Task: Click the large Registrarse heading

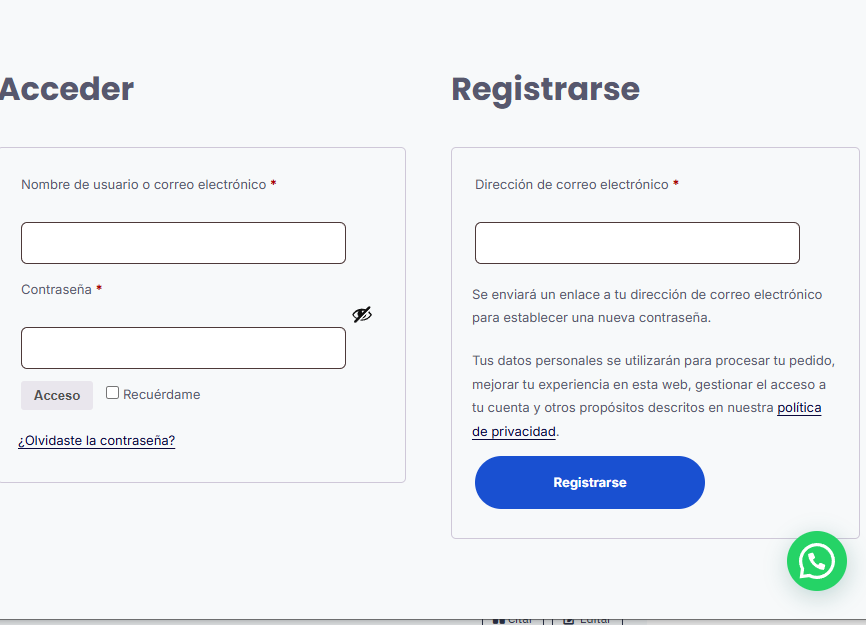Action: click(546, 89)
